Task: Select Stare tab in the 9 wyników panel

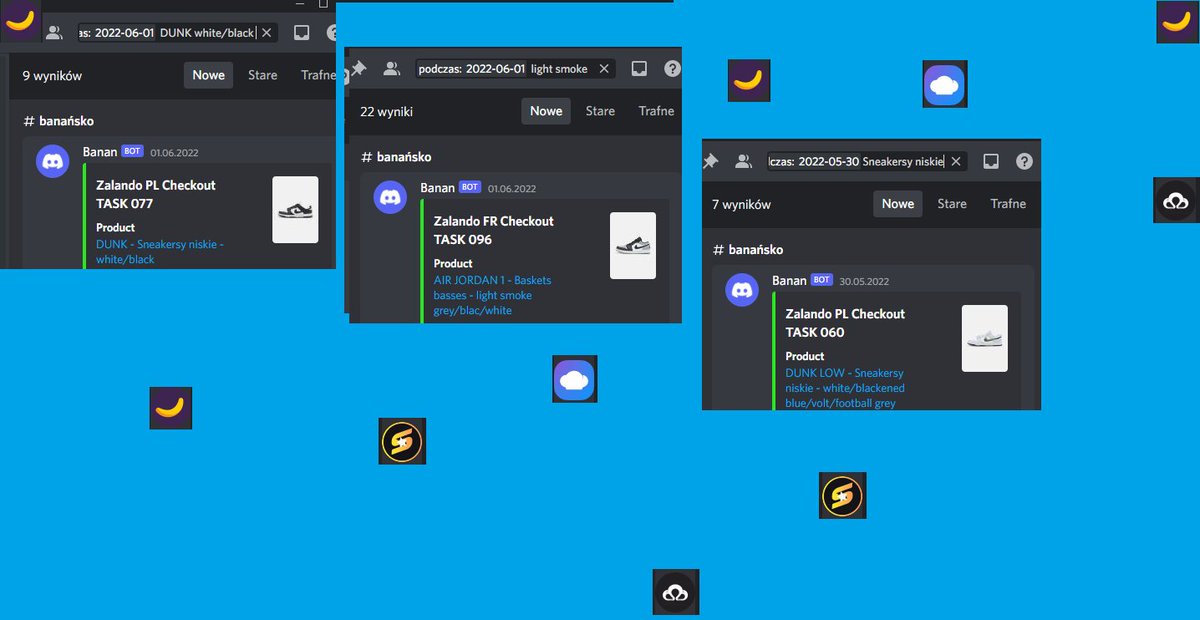Action: [263, 75]
